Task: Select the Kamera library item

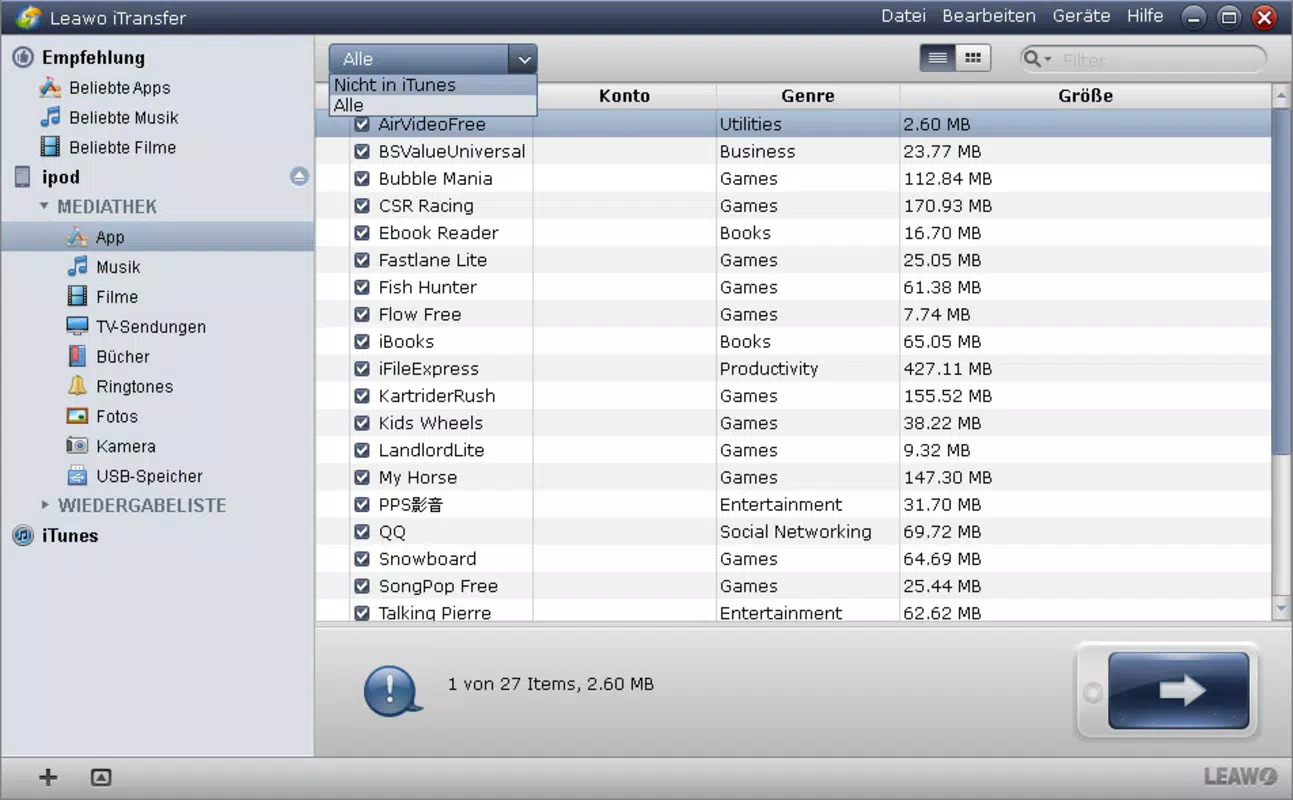Action: point(110,447)
